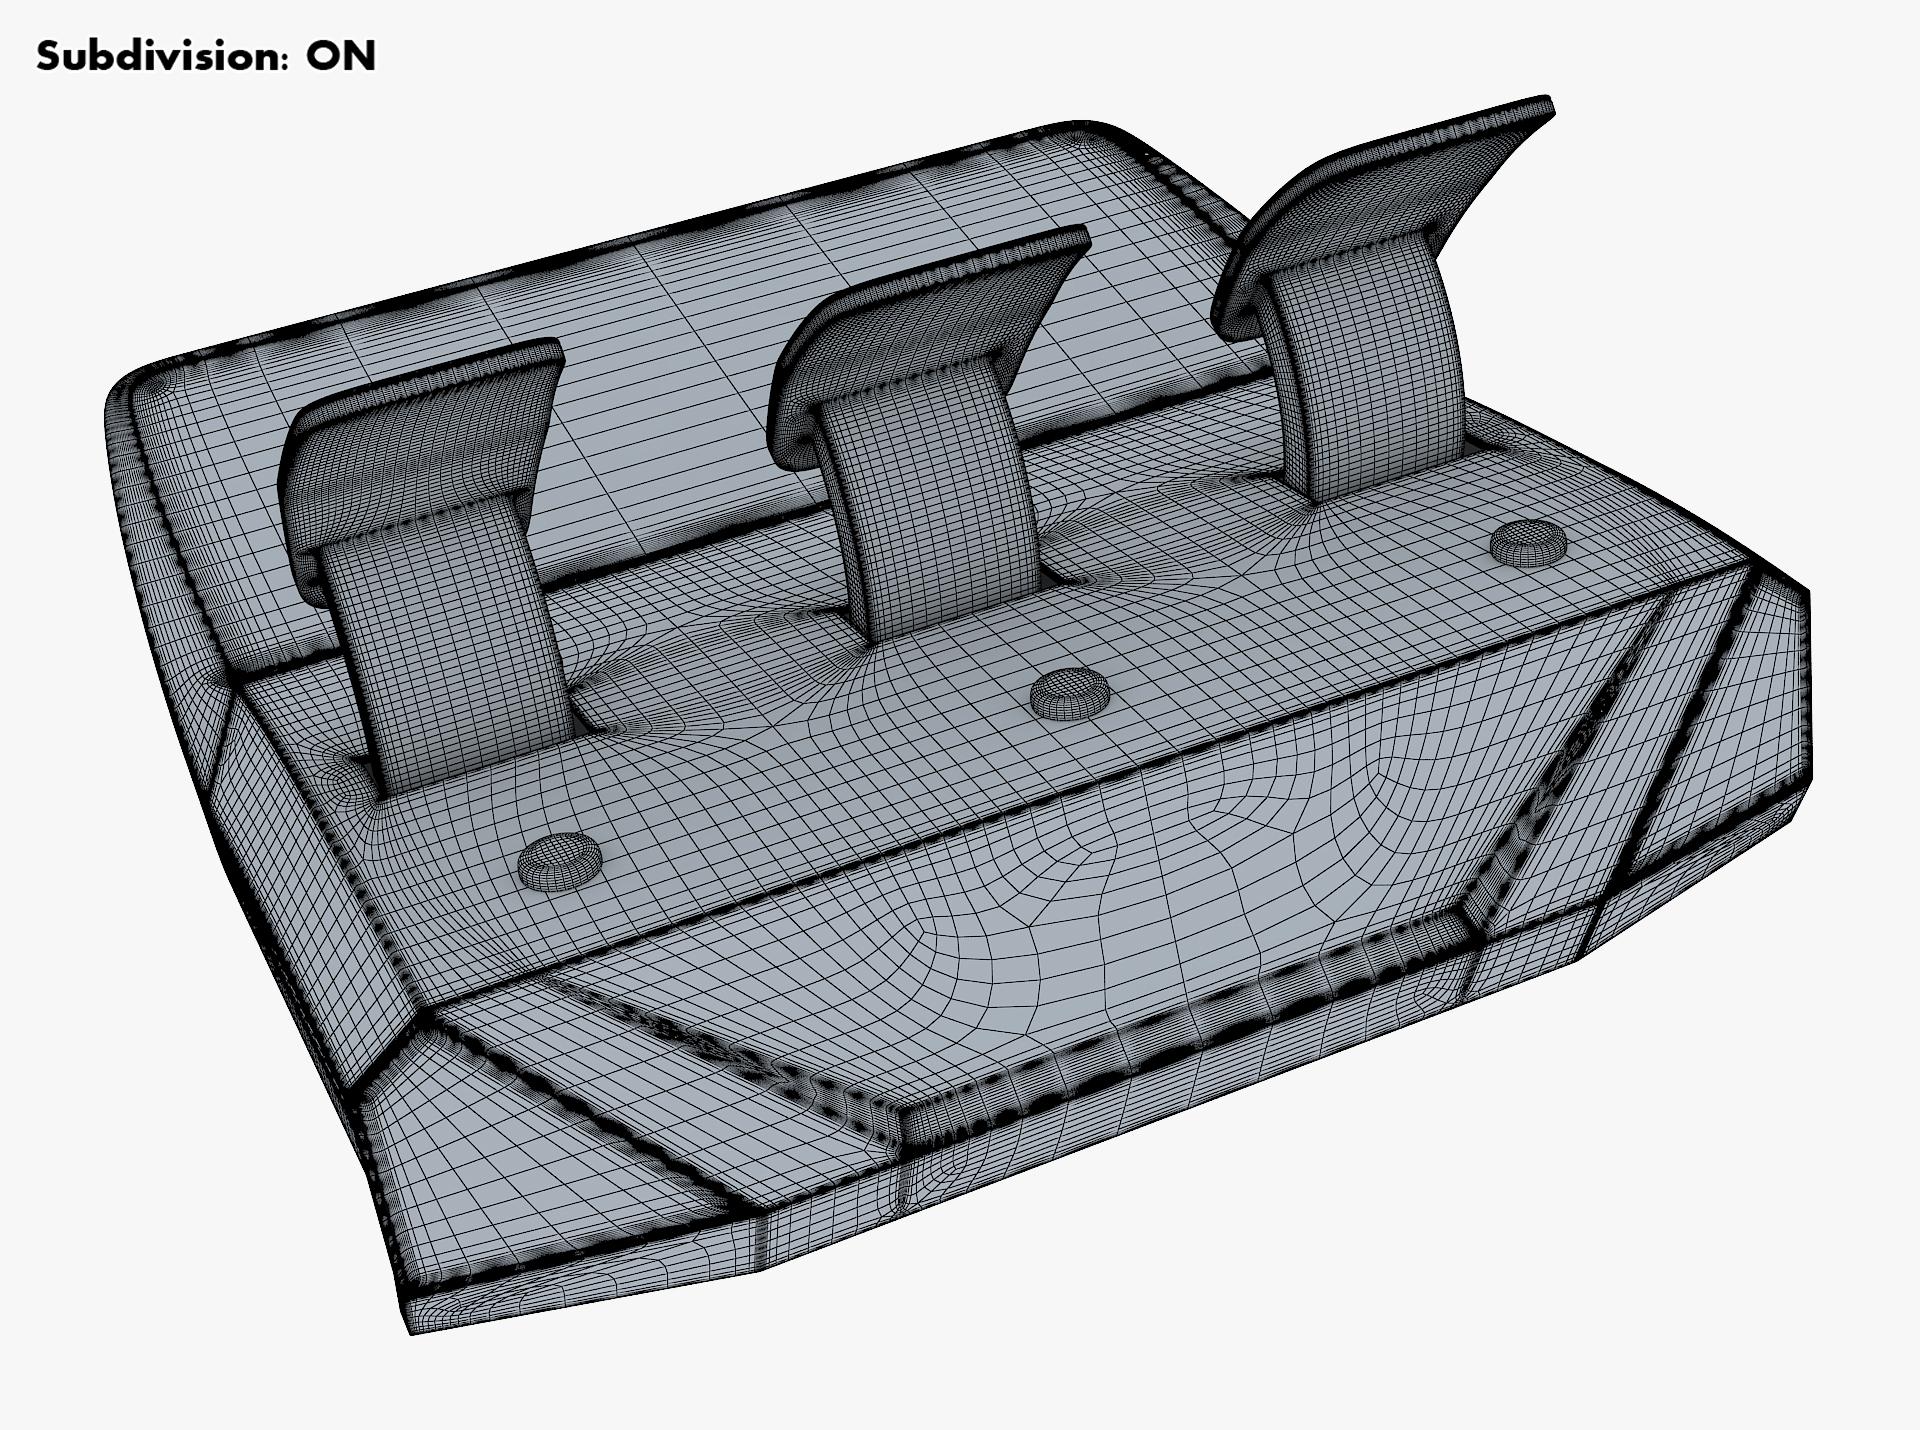Select the middle round bolt on the deck
This screenshot has width=1920, height=1430.
pyautogui.click(x=1070, y=693)
